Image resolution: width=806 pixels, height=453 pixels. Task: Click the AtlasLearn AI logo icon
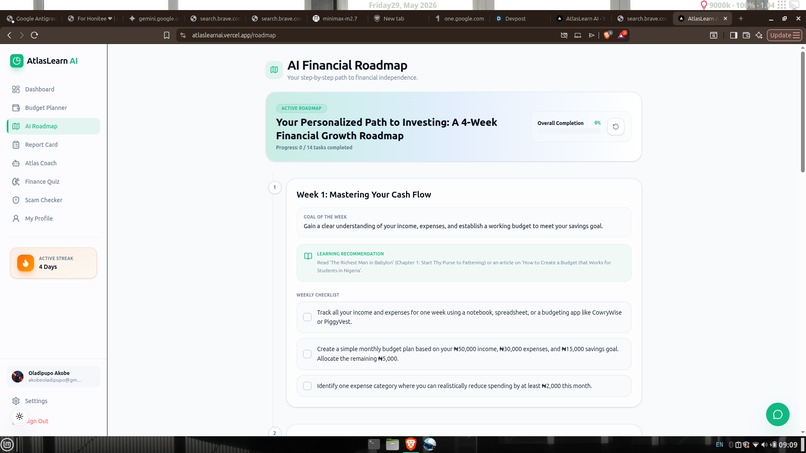pos(16,61)
